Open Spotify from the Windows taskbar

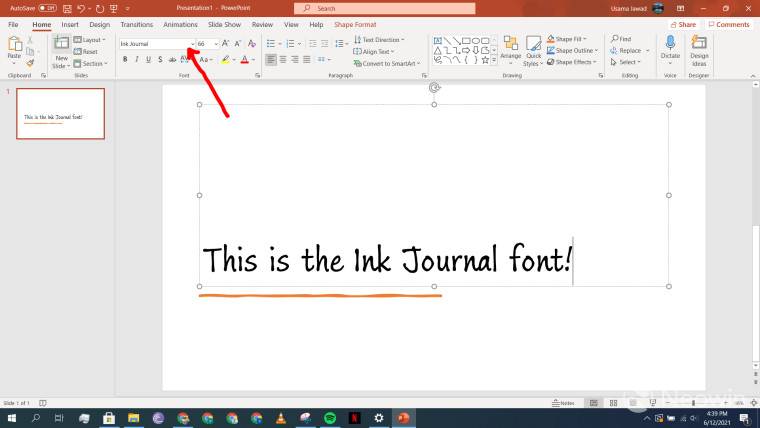(x=330, y=418)
